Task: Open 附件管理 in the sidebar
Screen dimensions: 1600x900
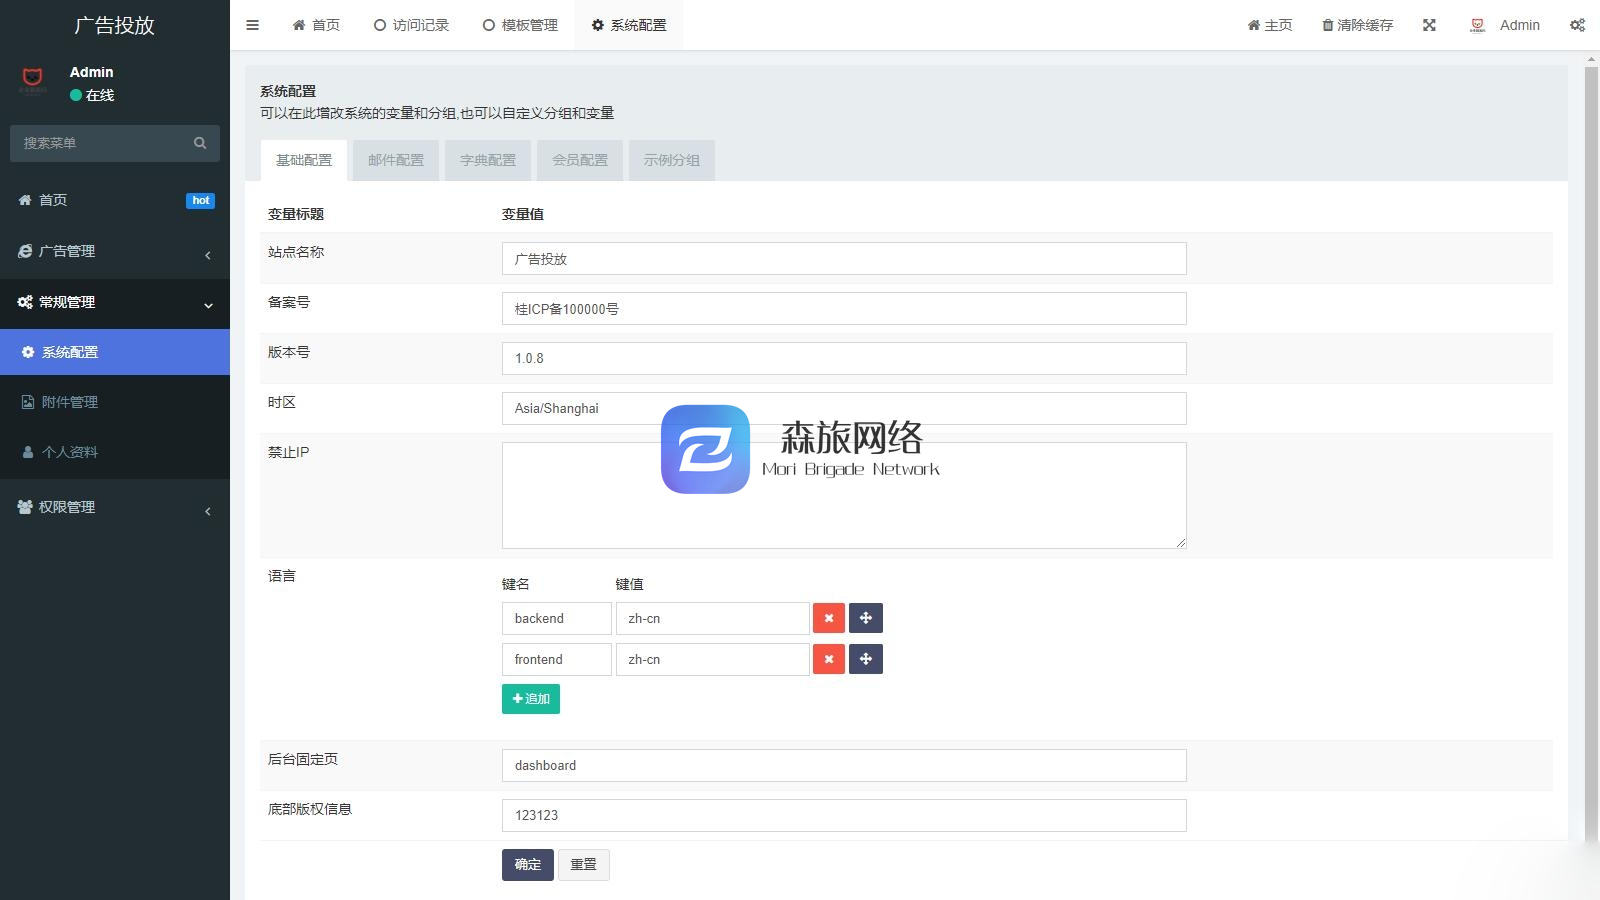Action: click(115, 402)
